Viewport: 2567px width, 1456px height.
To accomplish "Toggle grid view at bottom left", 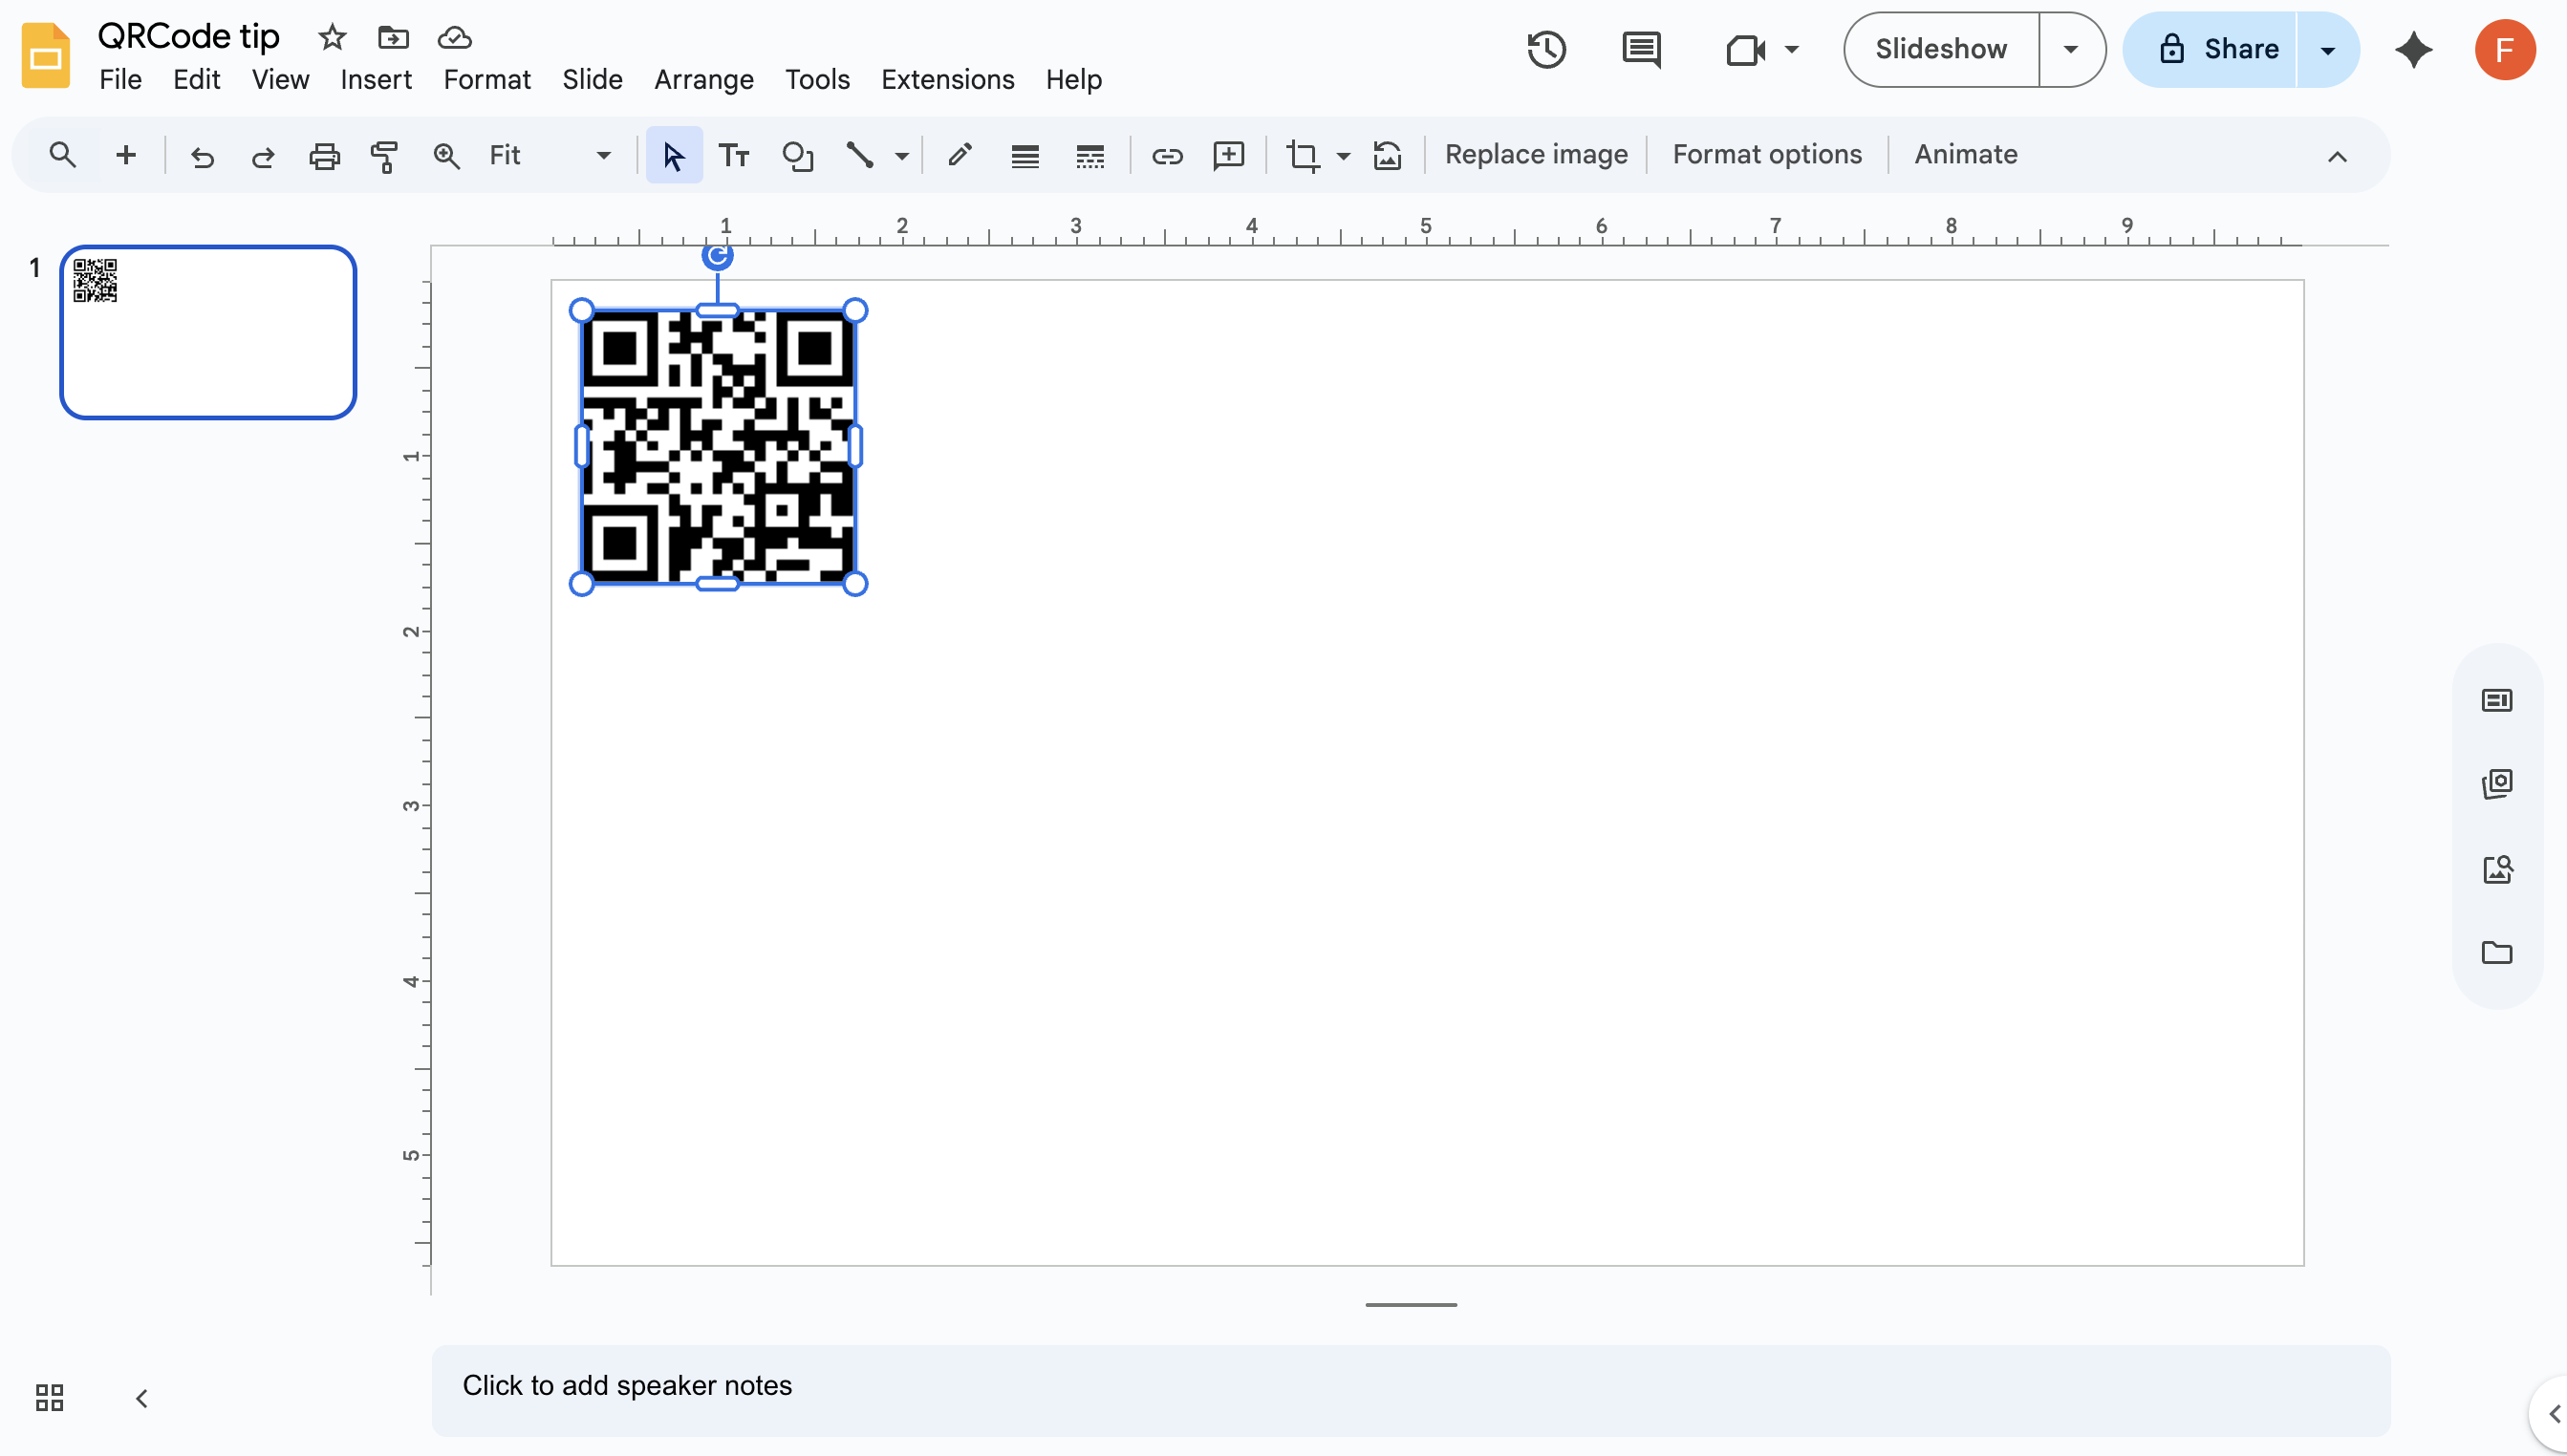I will pyautogui.click(x=49, y=1397).
